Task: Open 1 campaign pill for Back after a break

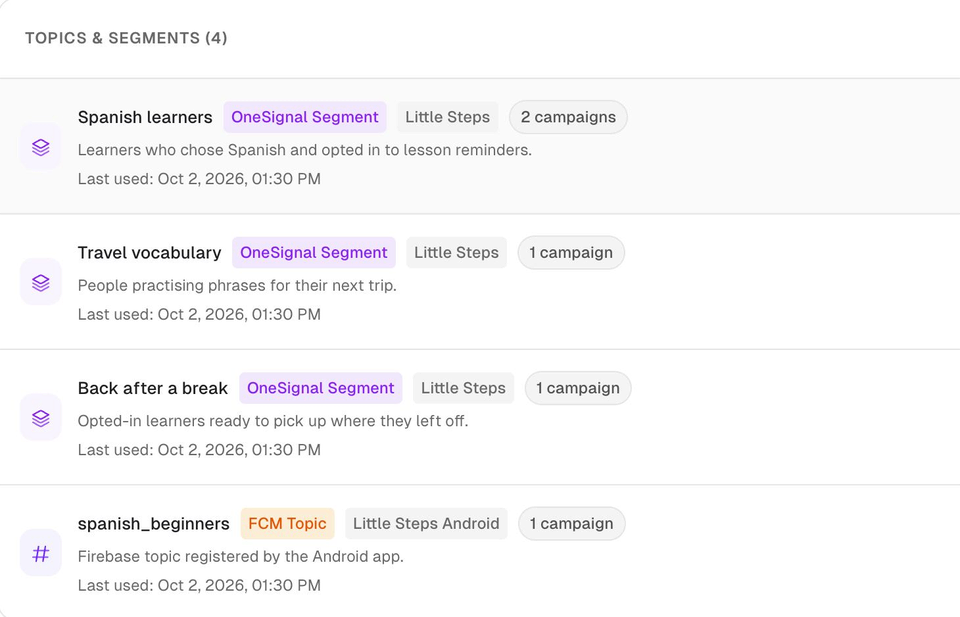Action: click(578, 388)
